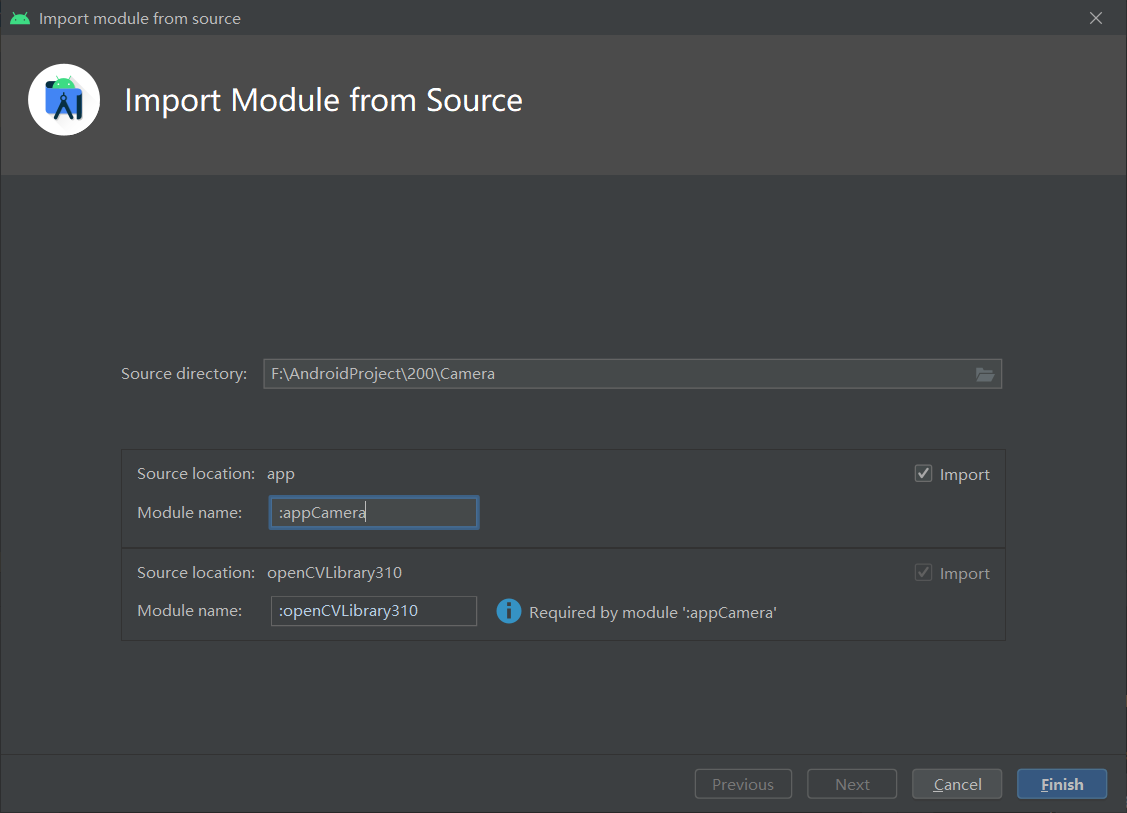Focus the :appCamera module name field
The image size is (1127, 813).
374,513
